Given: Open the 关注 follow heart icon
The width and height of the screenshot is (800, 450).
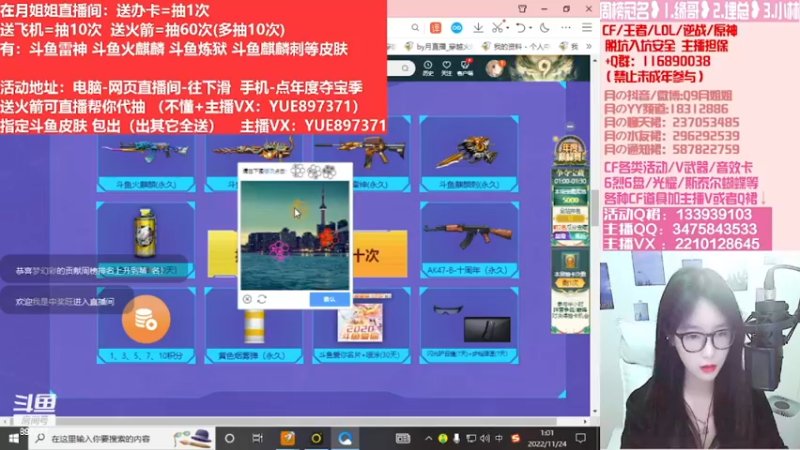Looking at the screenshot, I should coord(446,68).
